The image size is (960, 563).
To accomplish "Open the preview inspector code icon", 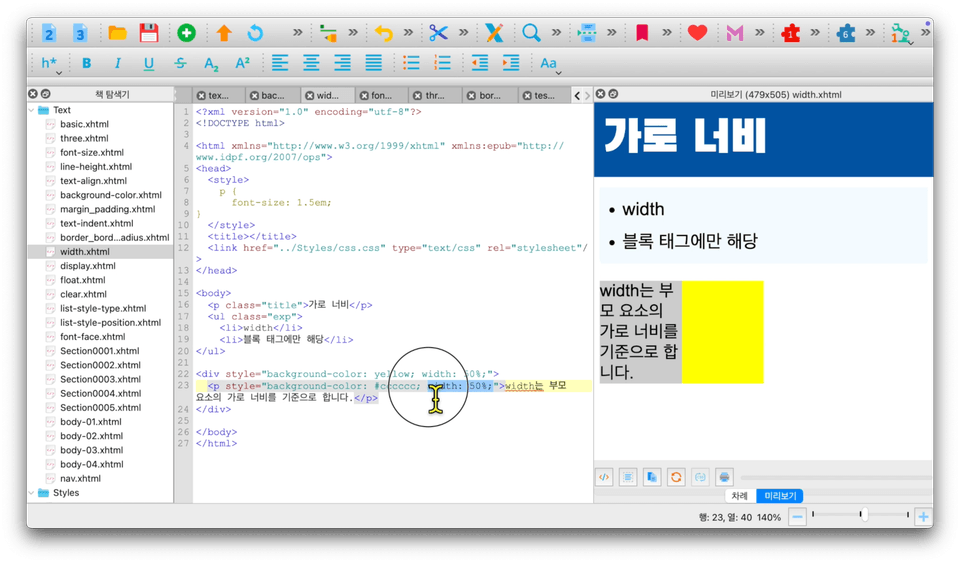I will point(604,477).
